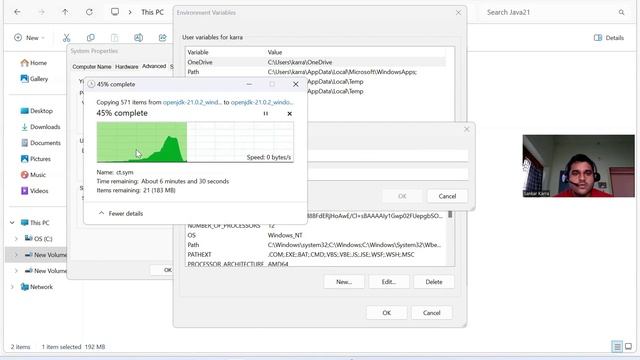The image size is (640, 360).
Task: Select This PC in sidebar
Action: (x=36, y=223)
